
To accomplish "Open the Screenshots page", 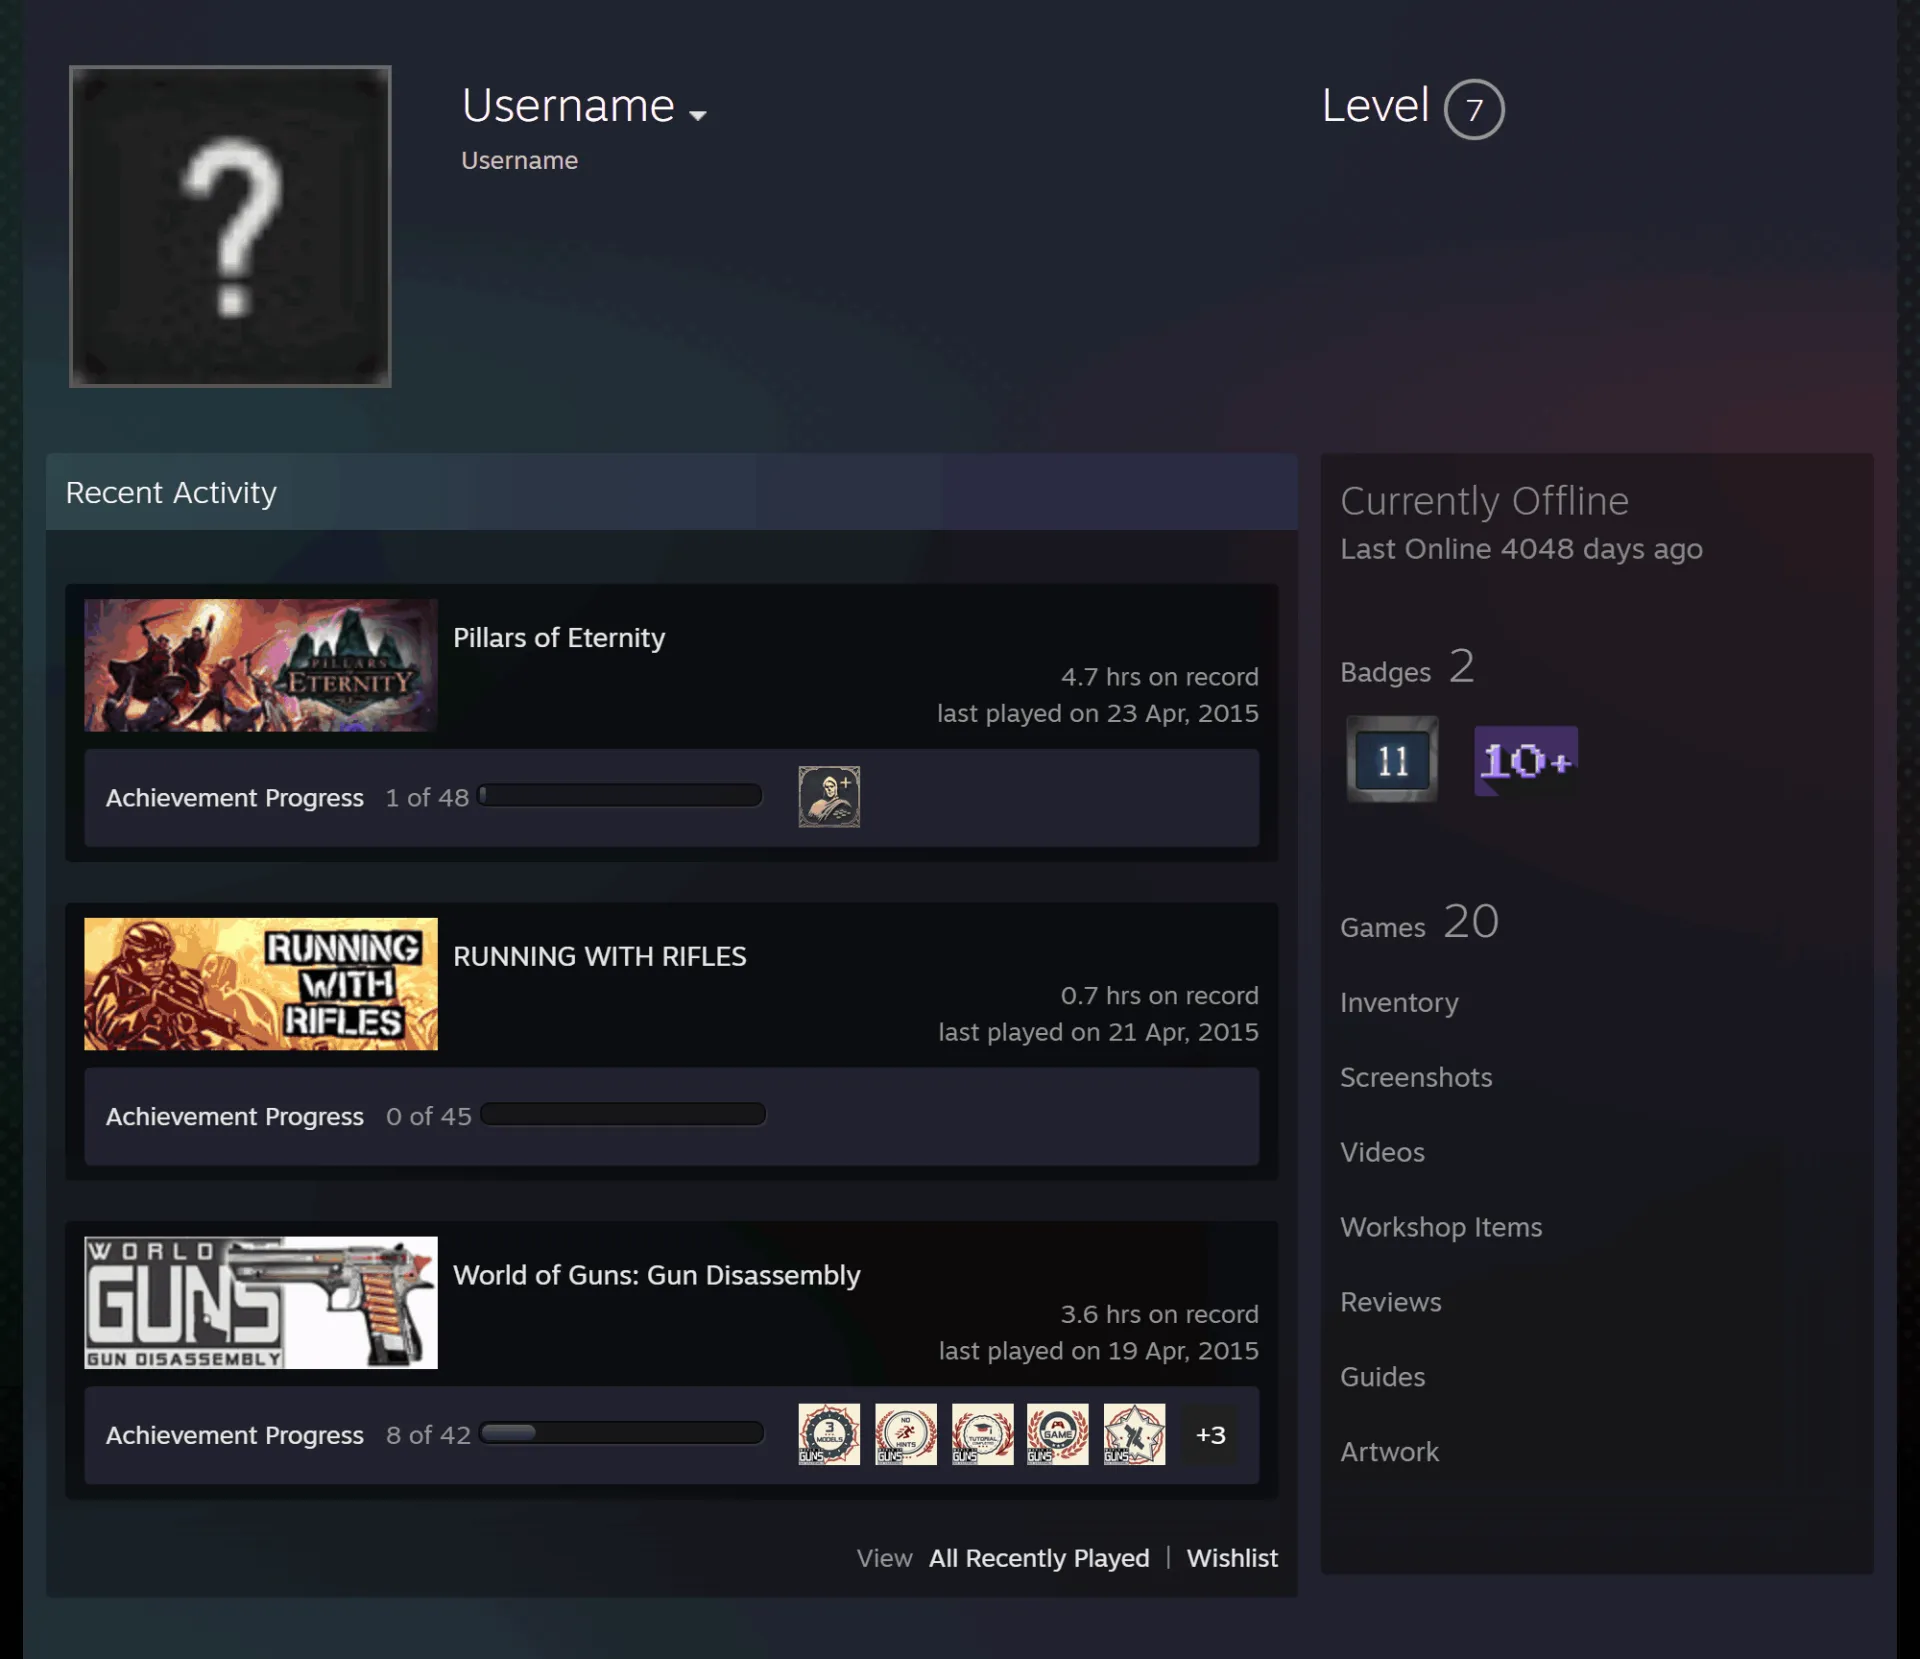I will [1416, 1077].
